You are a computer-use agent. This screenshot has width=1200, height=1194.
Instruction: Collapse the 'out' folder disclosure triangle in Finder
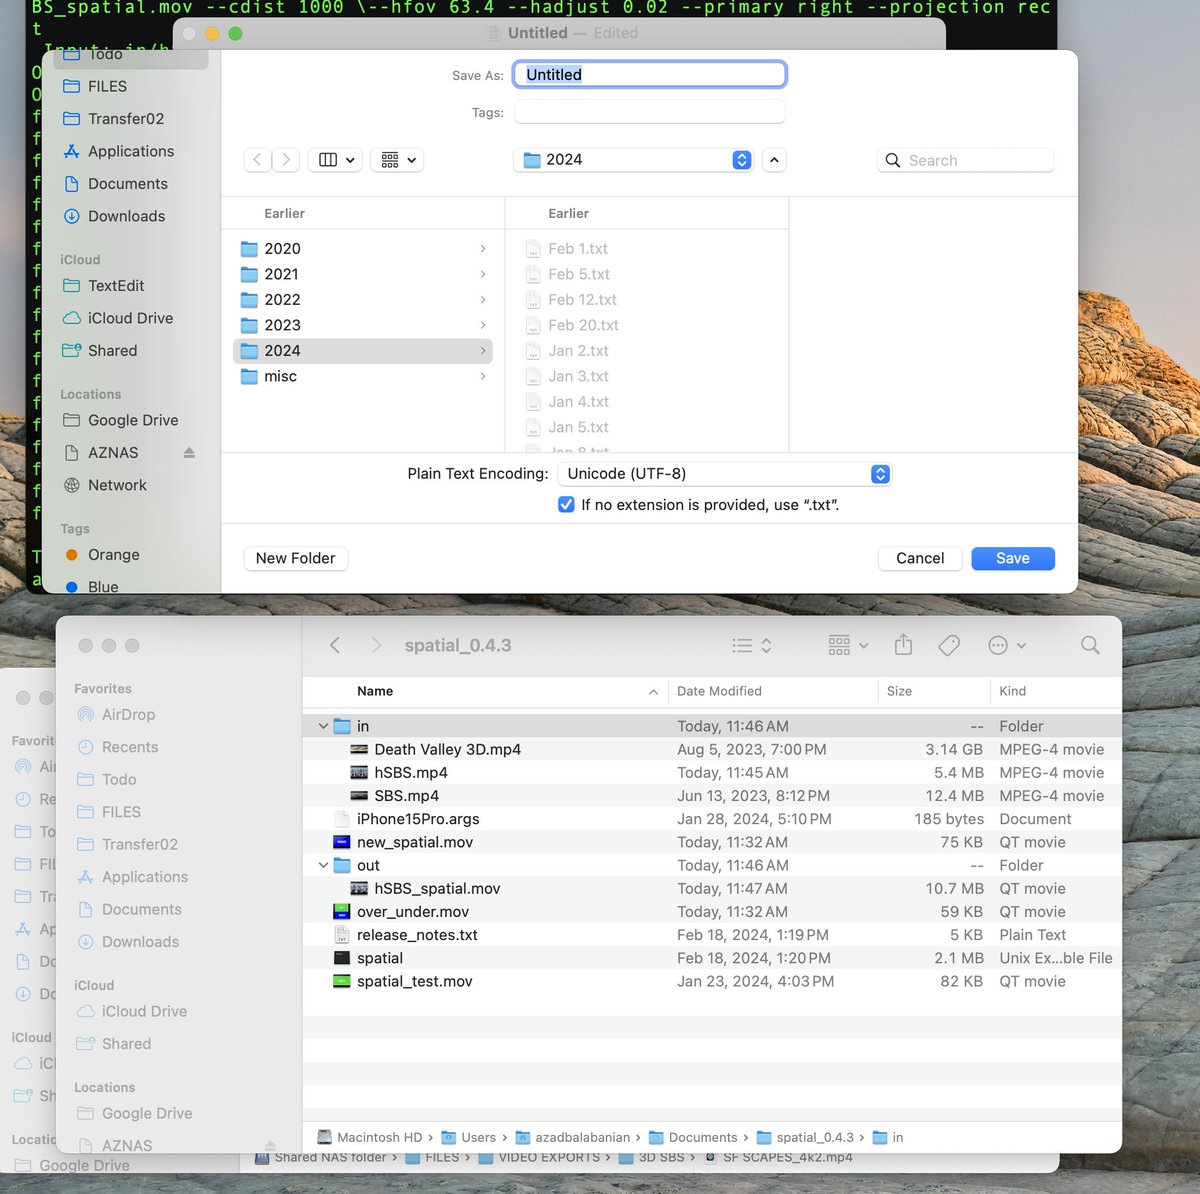323,865
